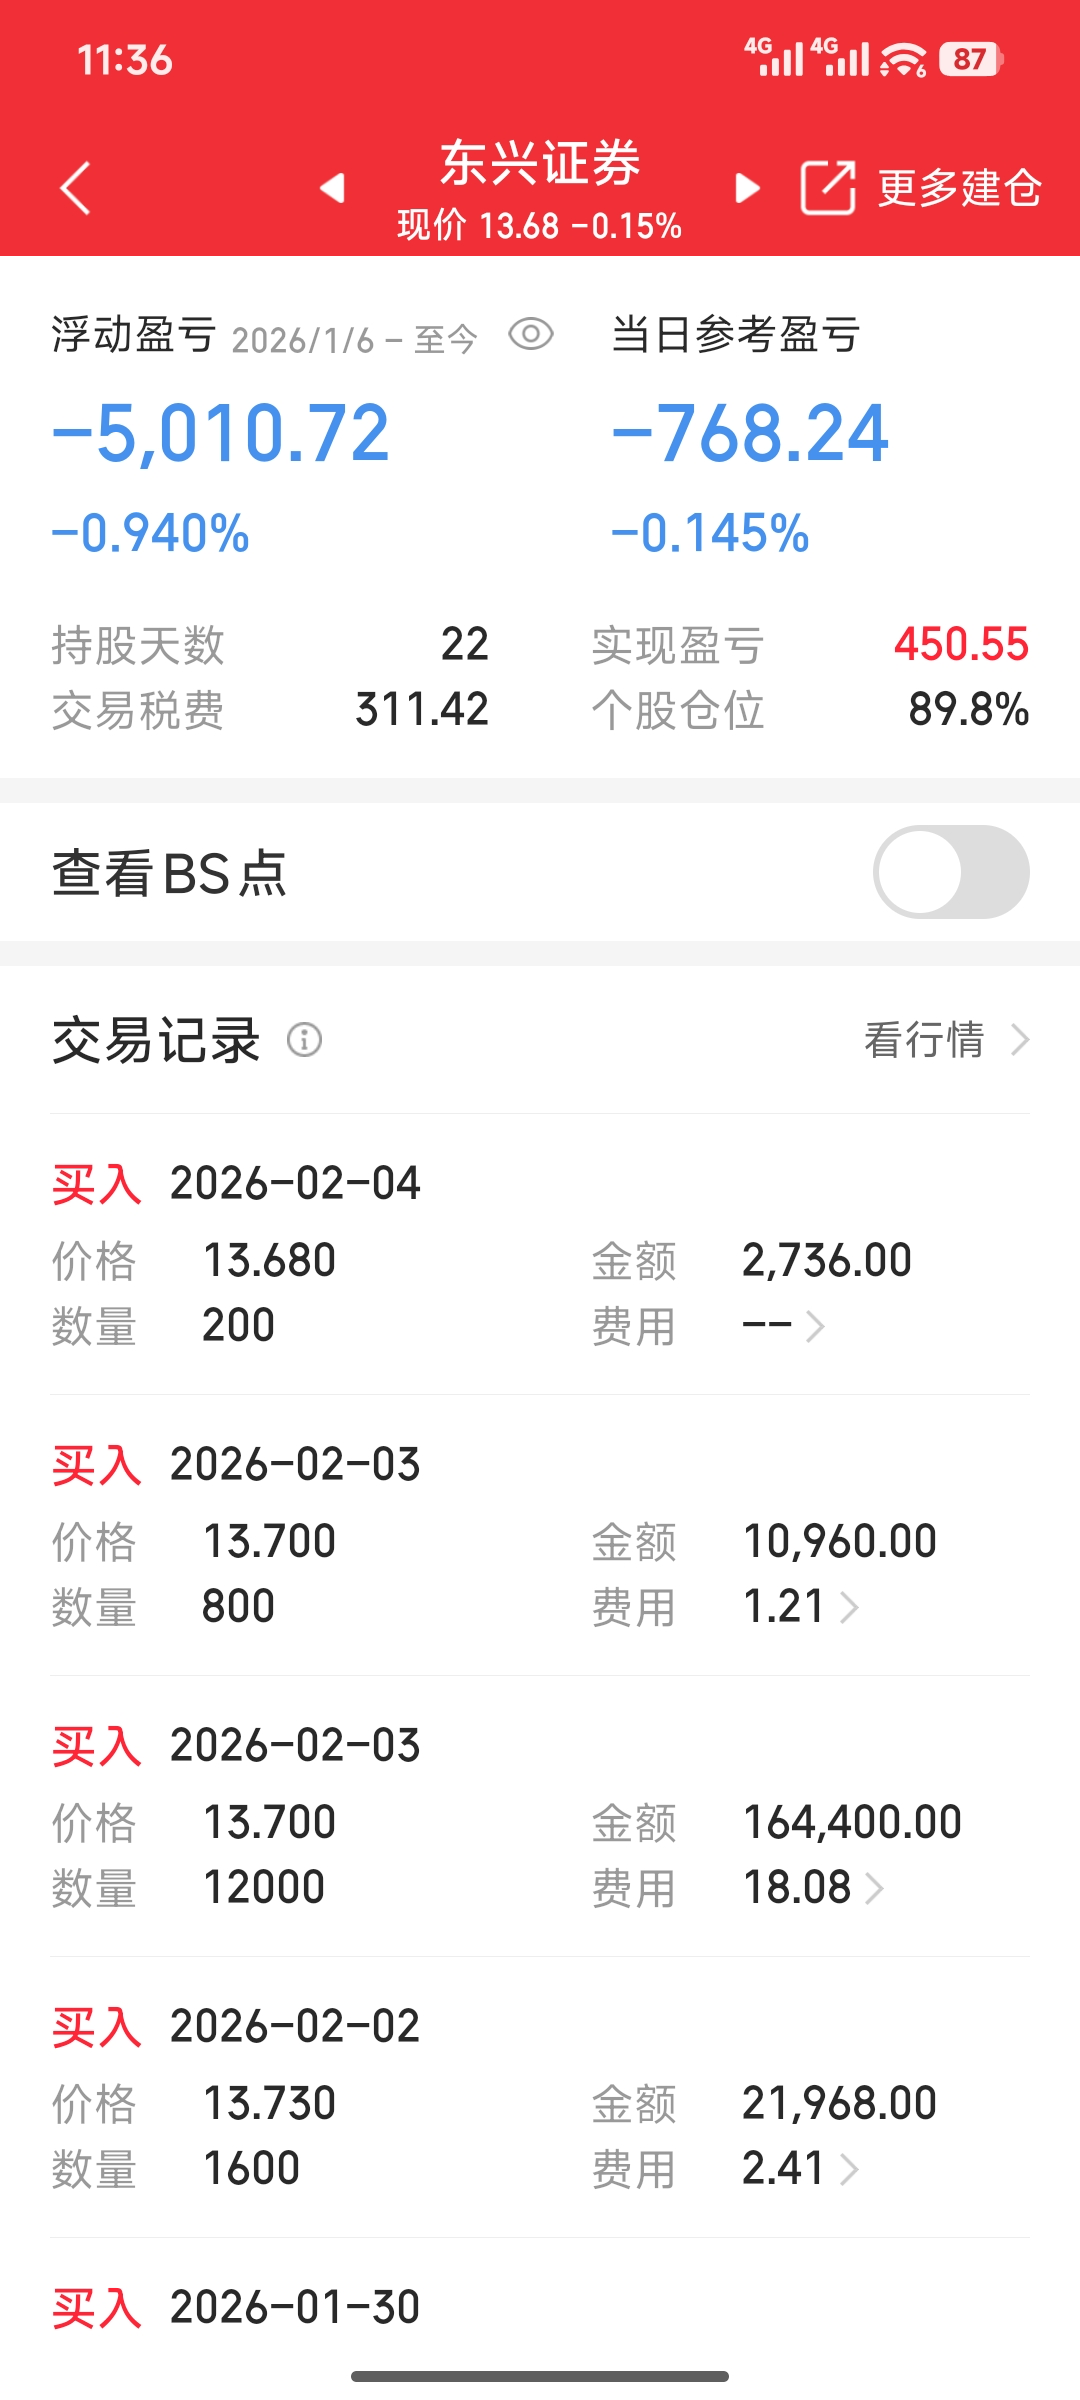Viewport: 1080px width, 2400px height.
Task: Tap the share icon beside 更多建仓
Action: tap(828, 188)
